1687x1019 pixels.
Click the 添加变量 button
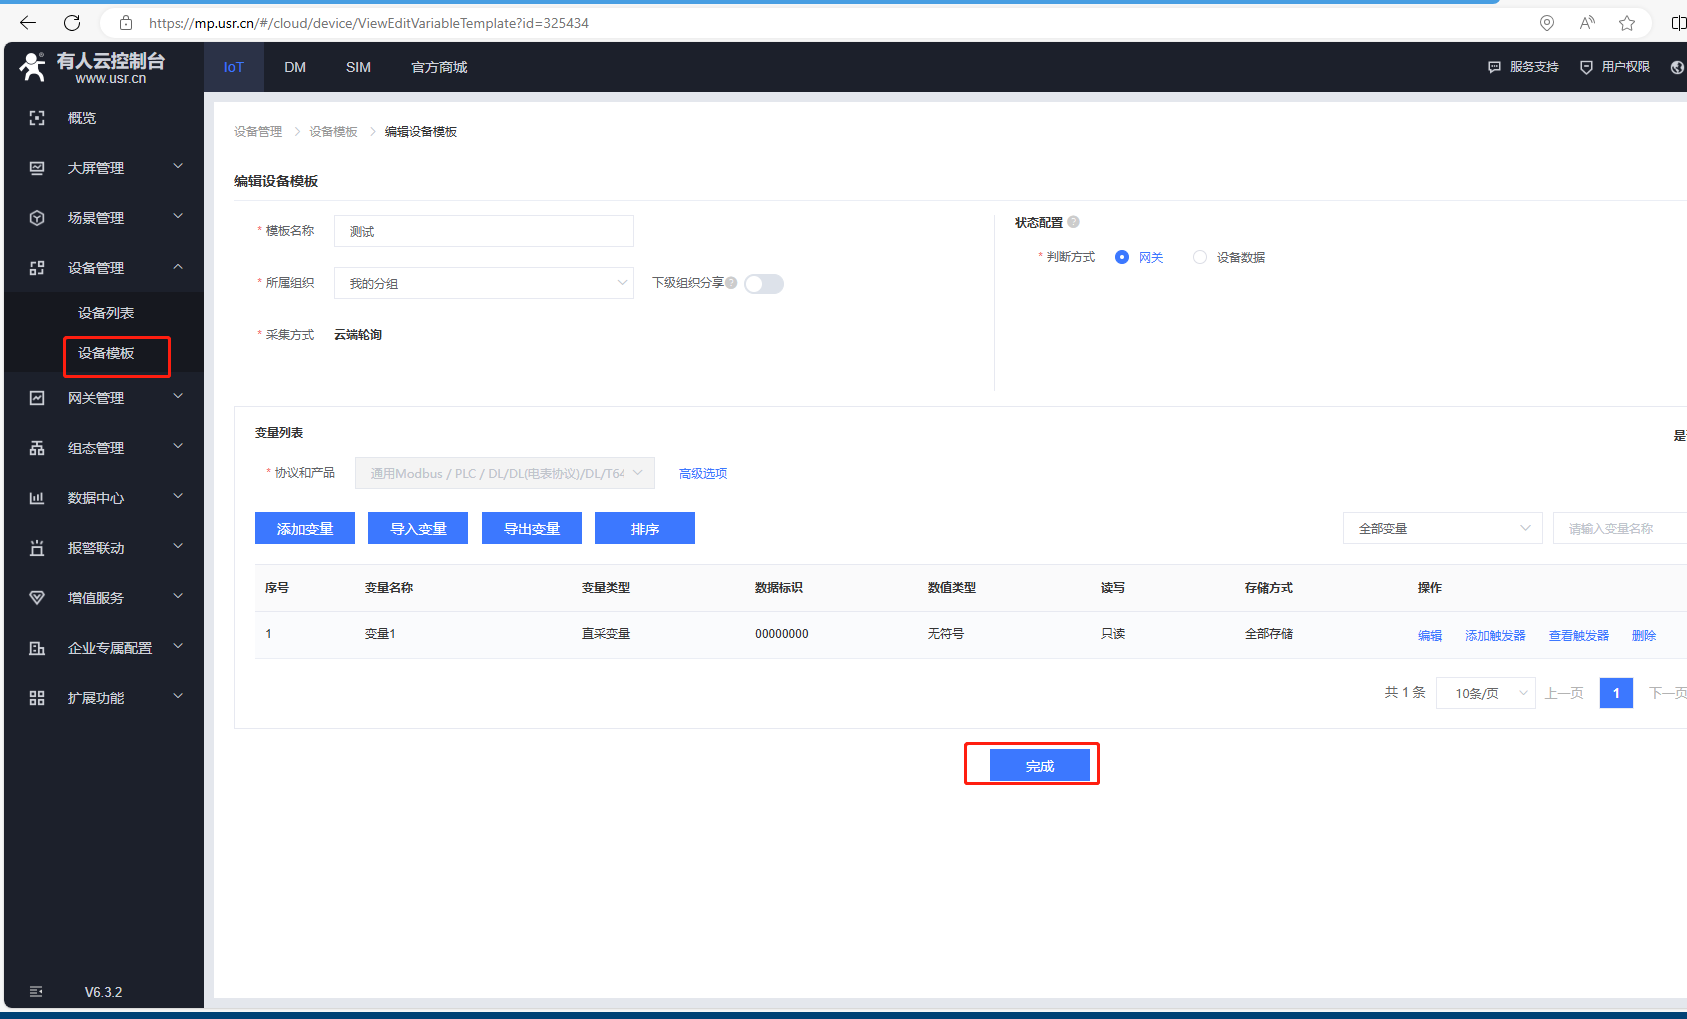click(305, 528)
